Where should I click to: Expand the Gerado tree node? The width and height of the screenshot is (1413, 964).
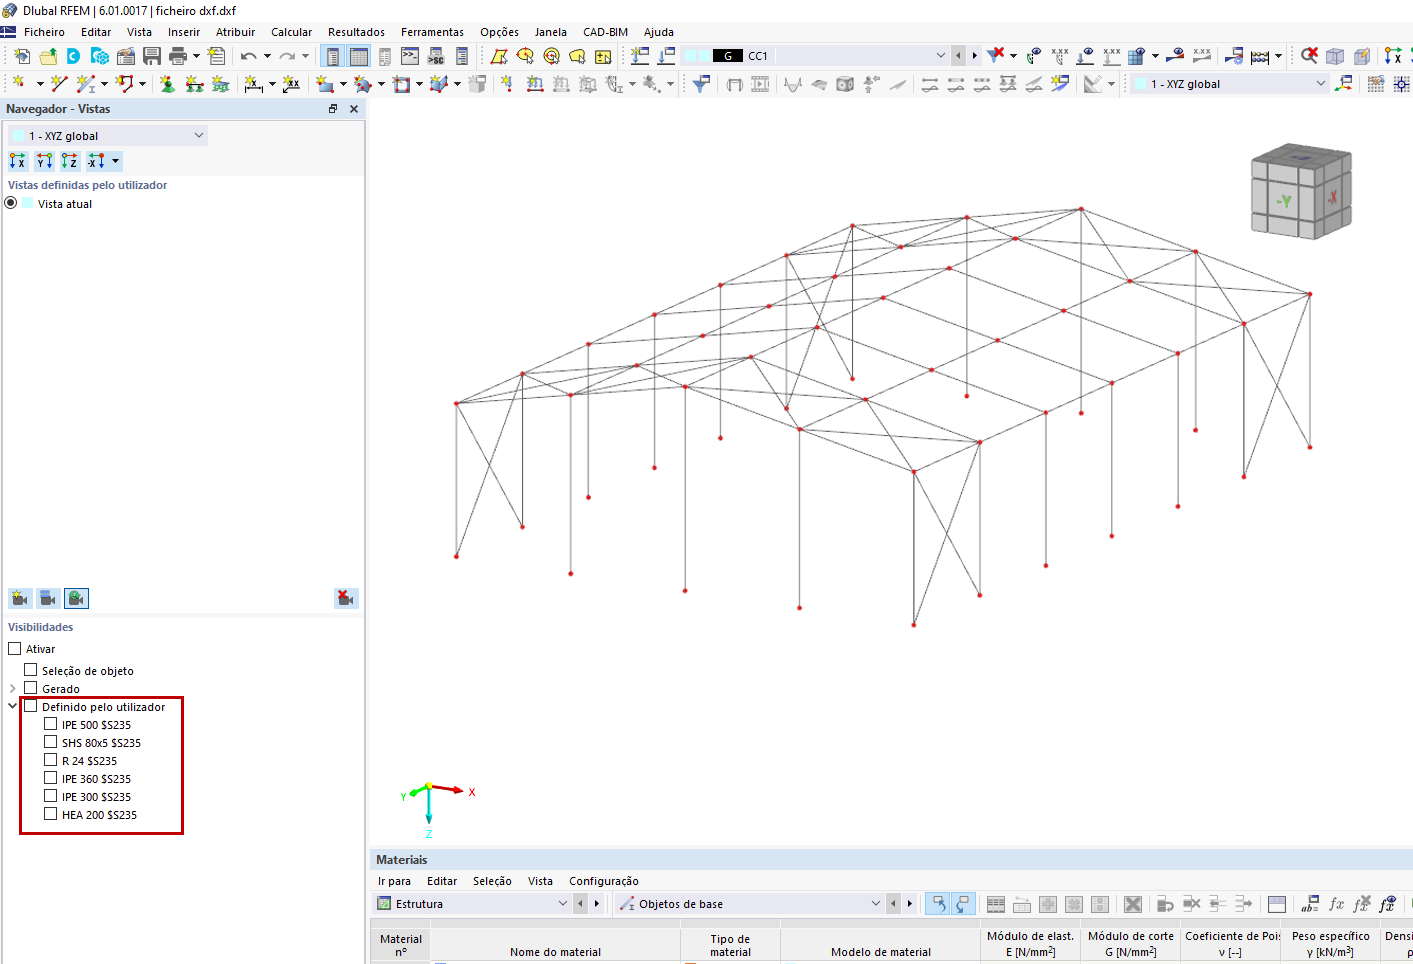pyautogui.click(x=12, y=688)
